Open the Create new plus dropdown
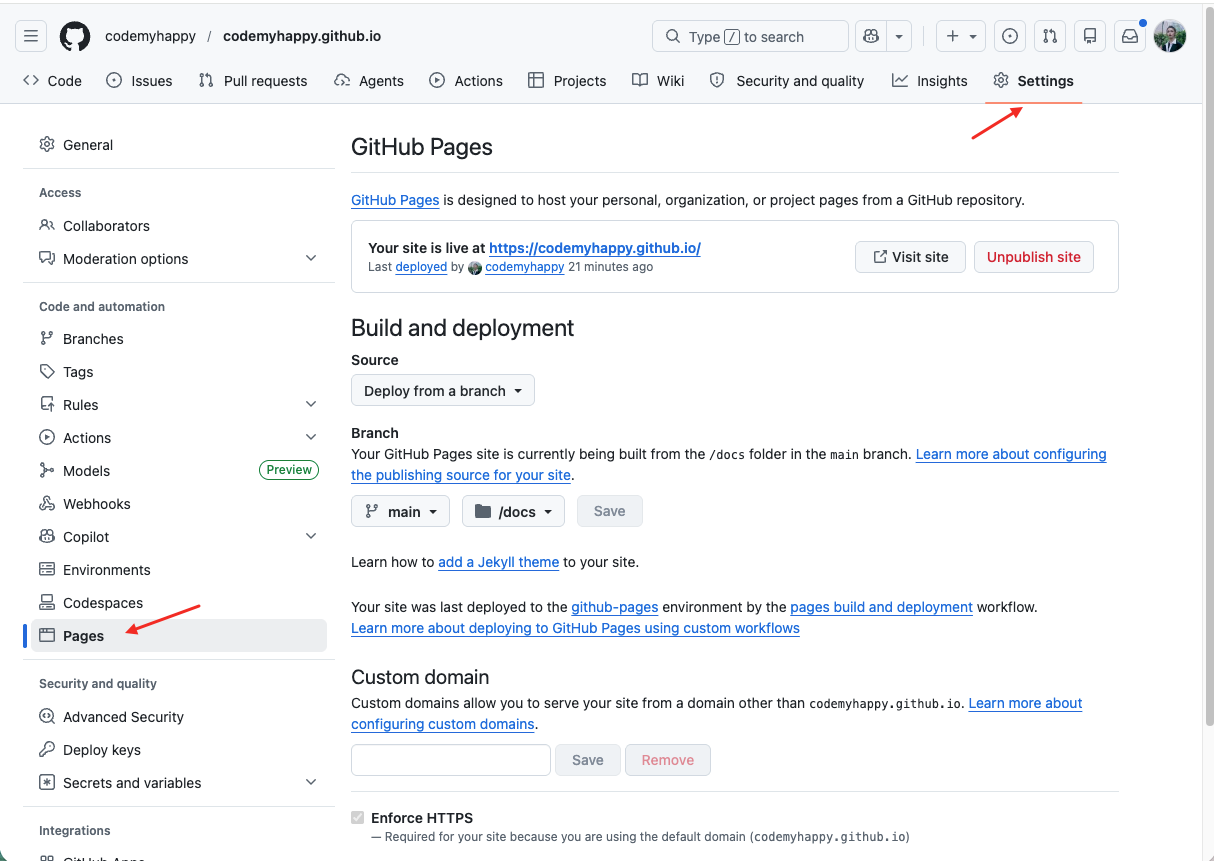Viewport: 1214px width, 861px height. pyautogui.click(x=961, y=36)
